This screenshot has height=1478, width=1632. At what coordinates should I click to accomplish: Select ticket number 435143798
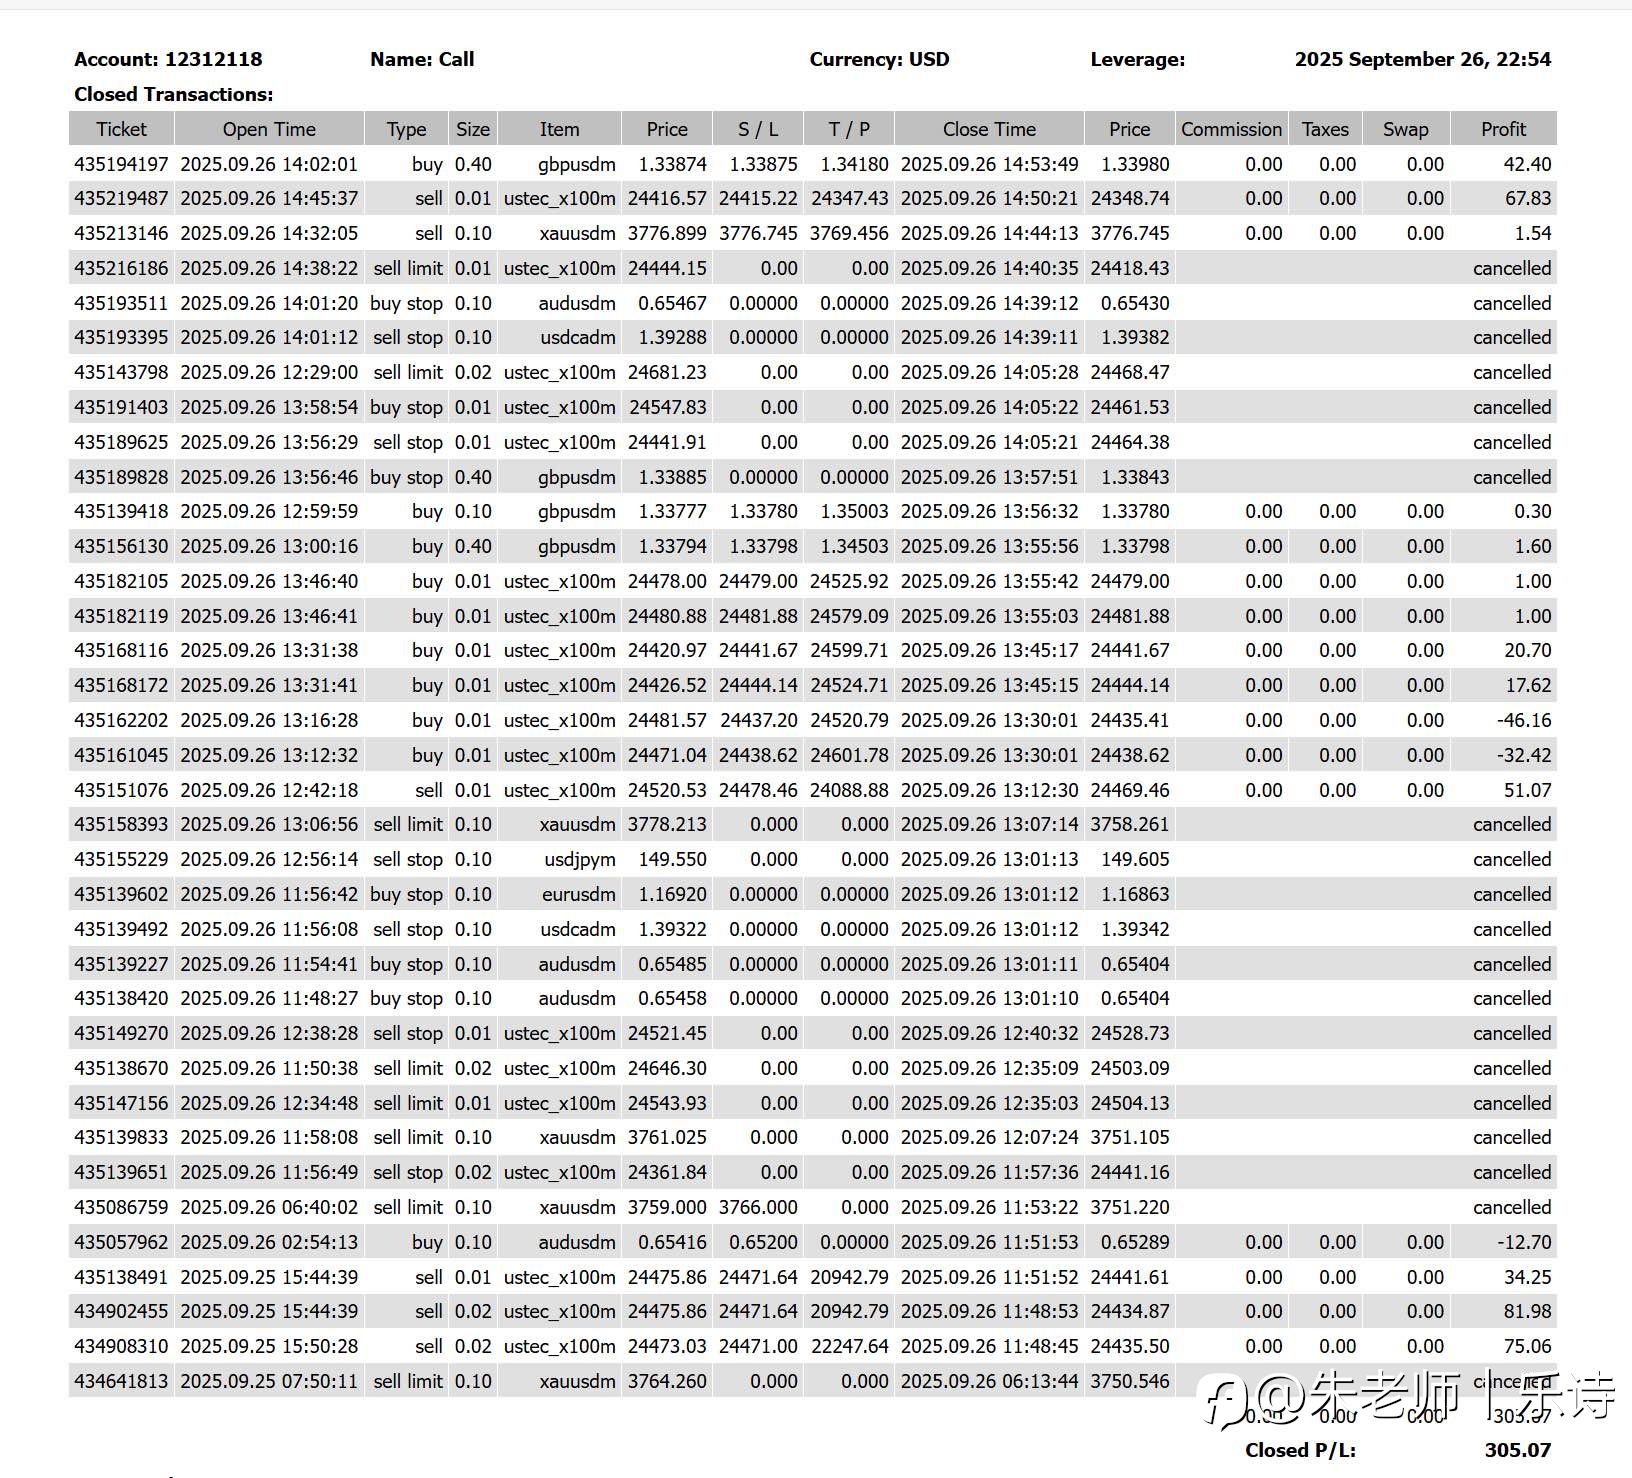pyautogui.click(x=121, y=372)
